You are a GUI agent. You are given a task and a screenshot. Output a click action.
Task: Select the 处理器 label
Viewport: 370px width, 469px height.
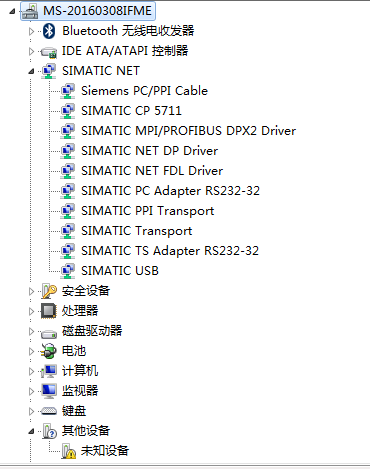(x=80, y=311)
